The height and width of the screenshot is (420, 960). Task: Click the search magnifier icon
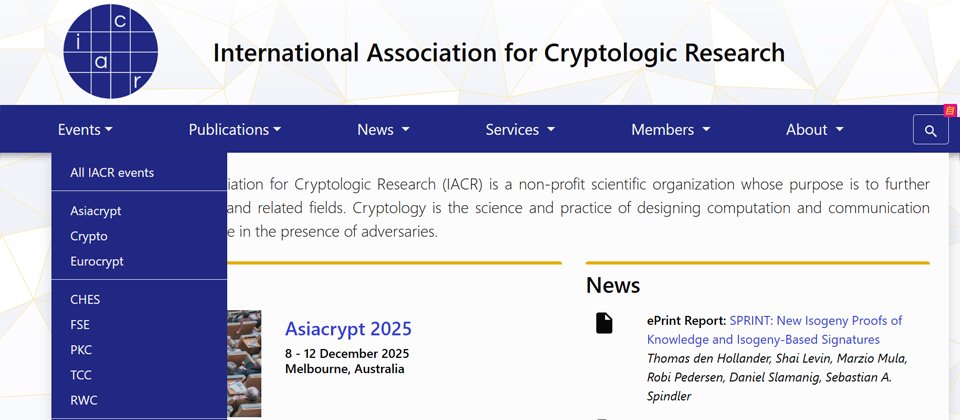point(930,130)
